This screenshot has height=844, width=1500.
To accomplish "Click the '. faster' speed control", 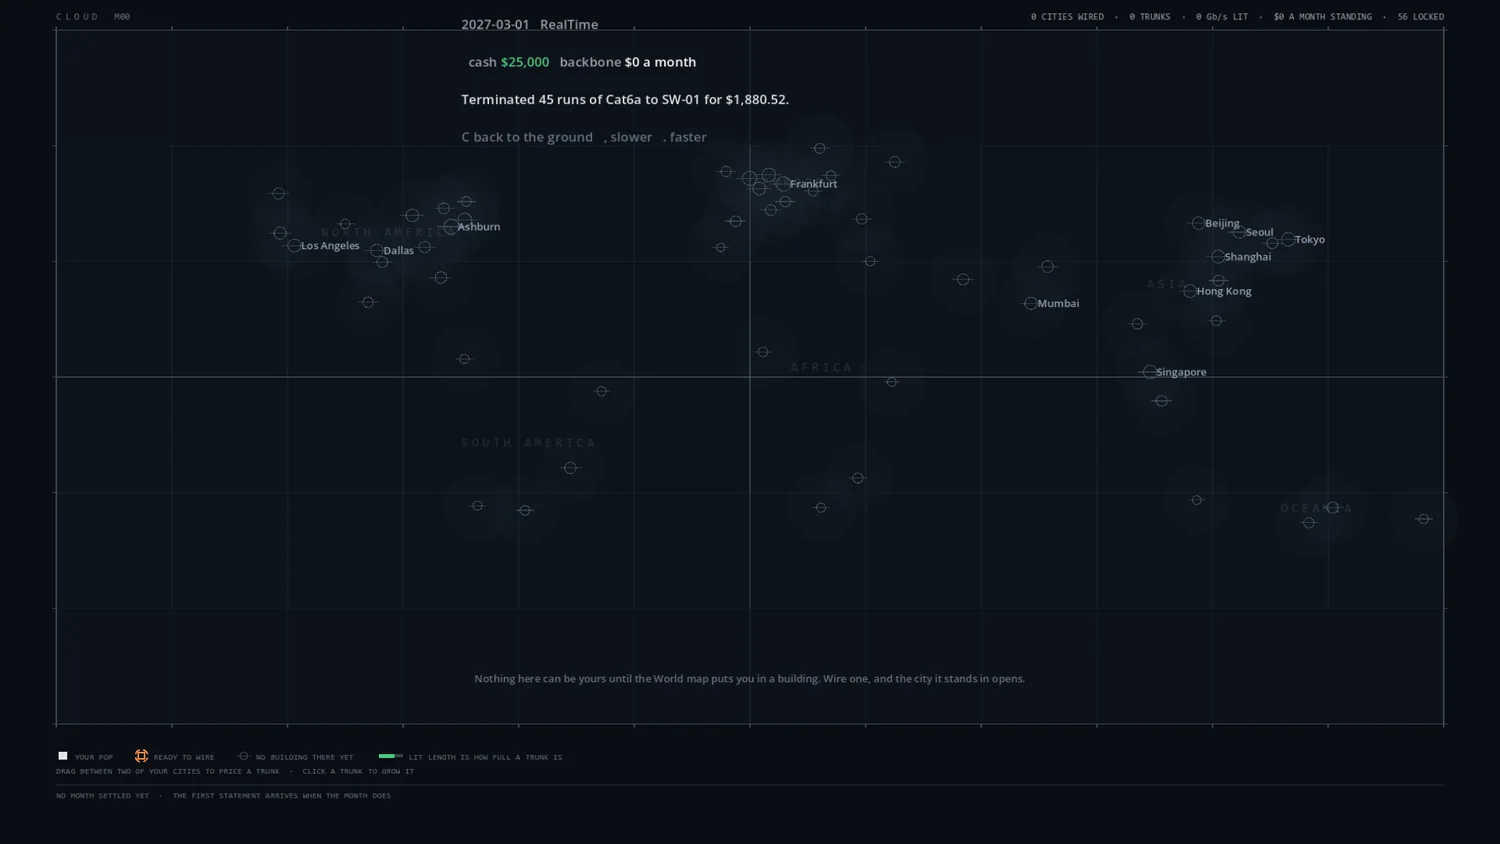I will (x=685, y=137).
